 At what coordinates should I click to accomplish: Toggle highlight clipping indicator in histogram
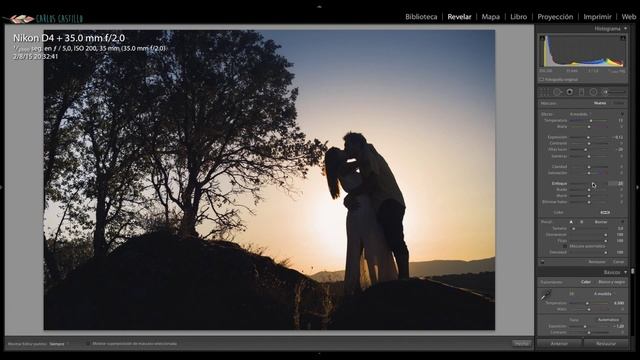pyautogui.click(x=623, y=38)
